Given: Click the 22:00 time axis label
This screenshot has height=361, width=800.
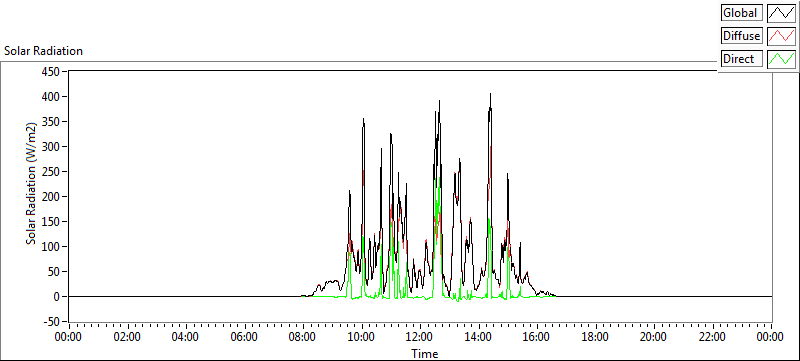Looking at the screenshot, I should 712,337.
